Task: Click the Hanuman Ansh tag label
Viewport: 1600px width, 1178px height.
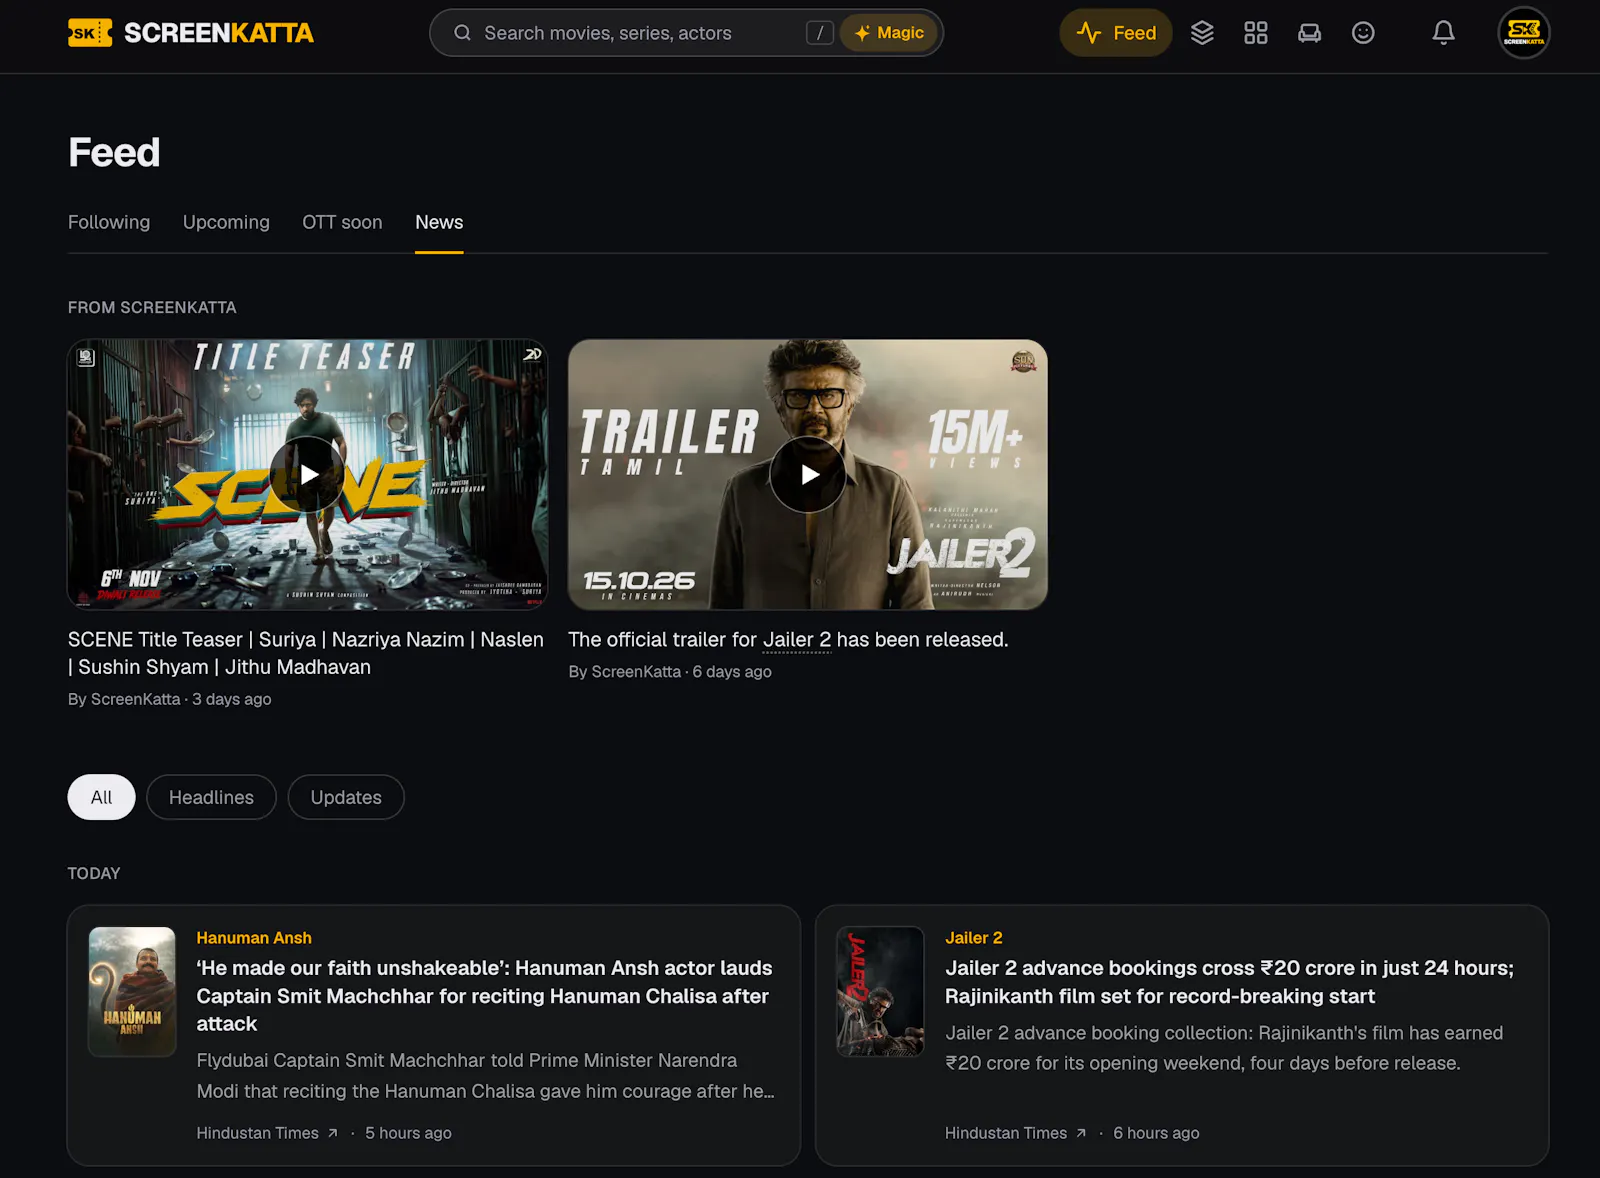Action: pos(254,938)
